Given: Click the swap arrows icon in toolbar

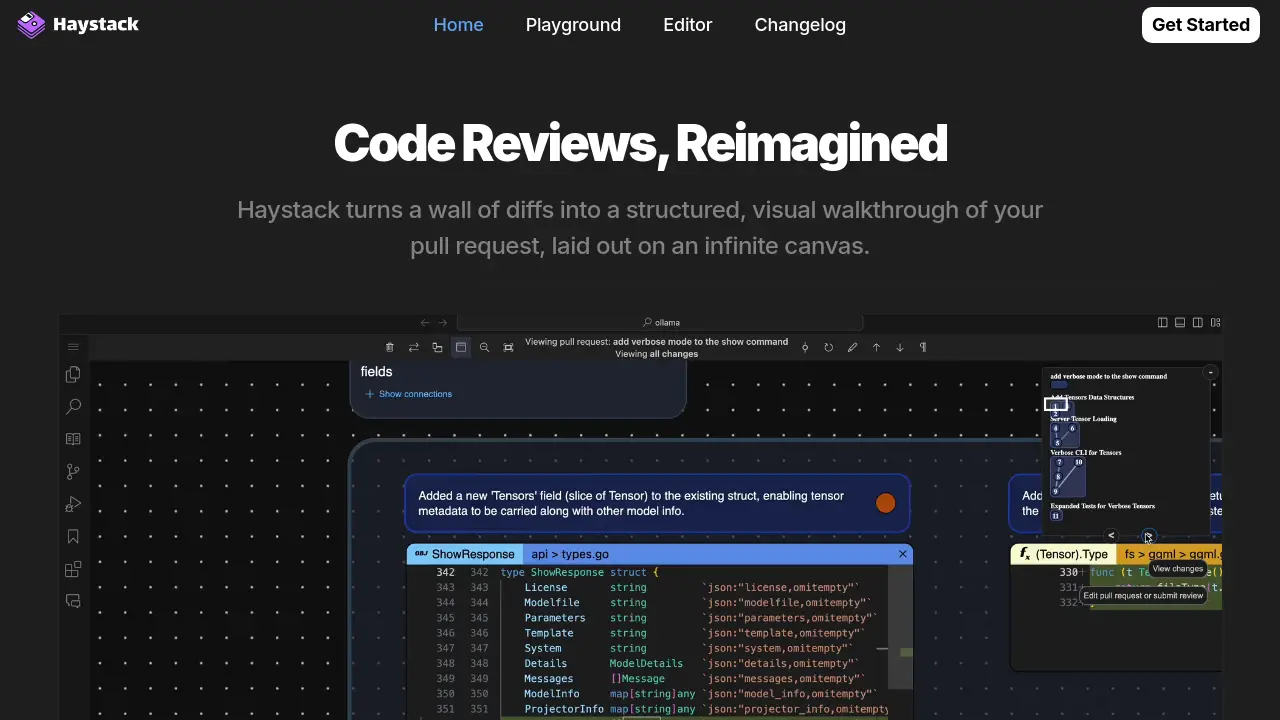Looking at the screenshot, I should click(413, 347).
